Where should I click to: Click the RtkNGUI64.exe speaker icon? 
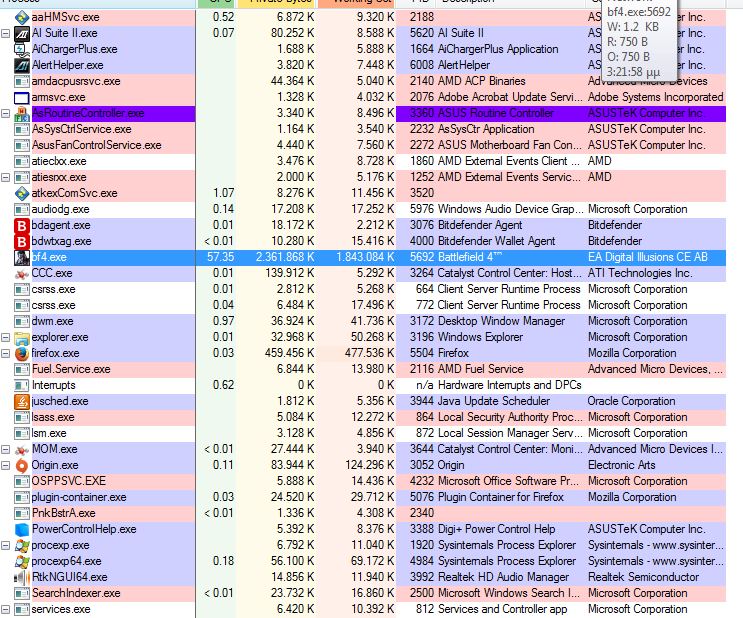coord(22,577)
